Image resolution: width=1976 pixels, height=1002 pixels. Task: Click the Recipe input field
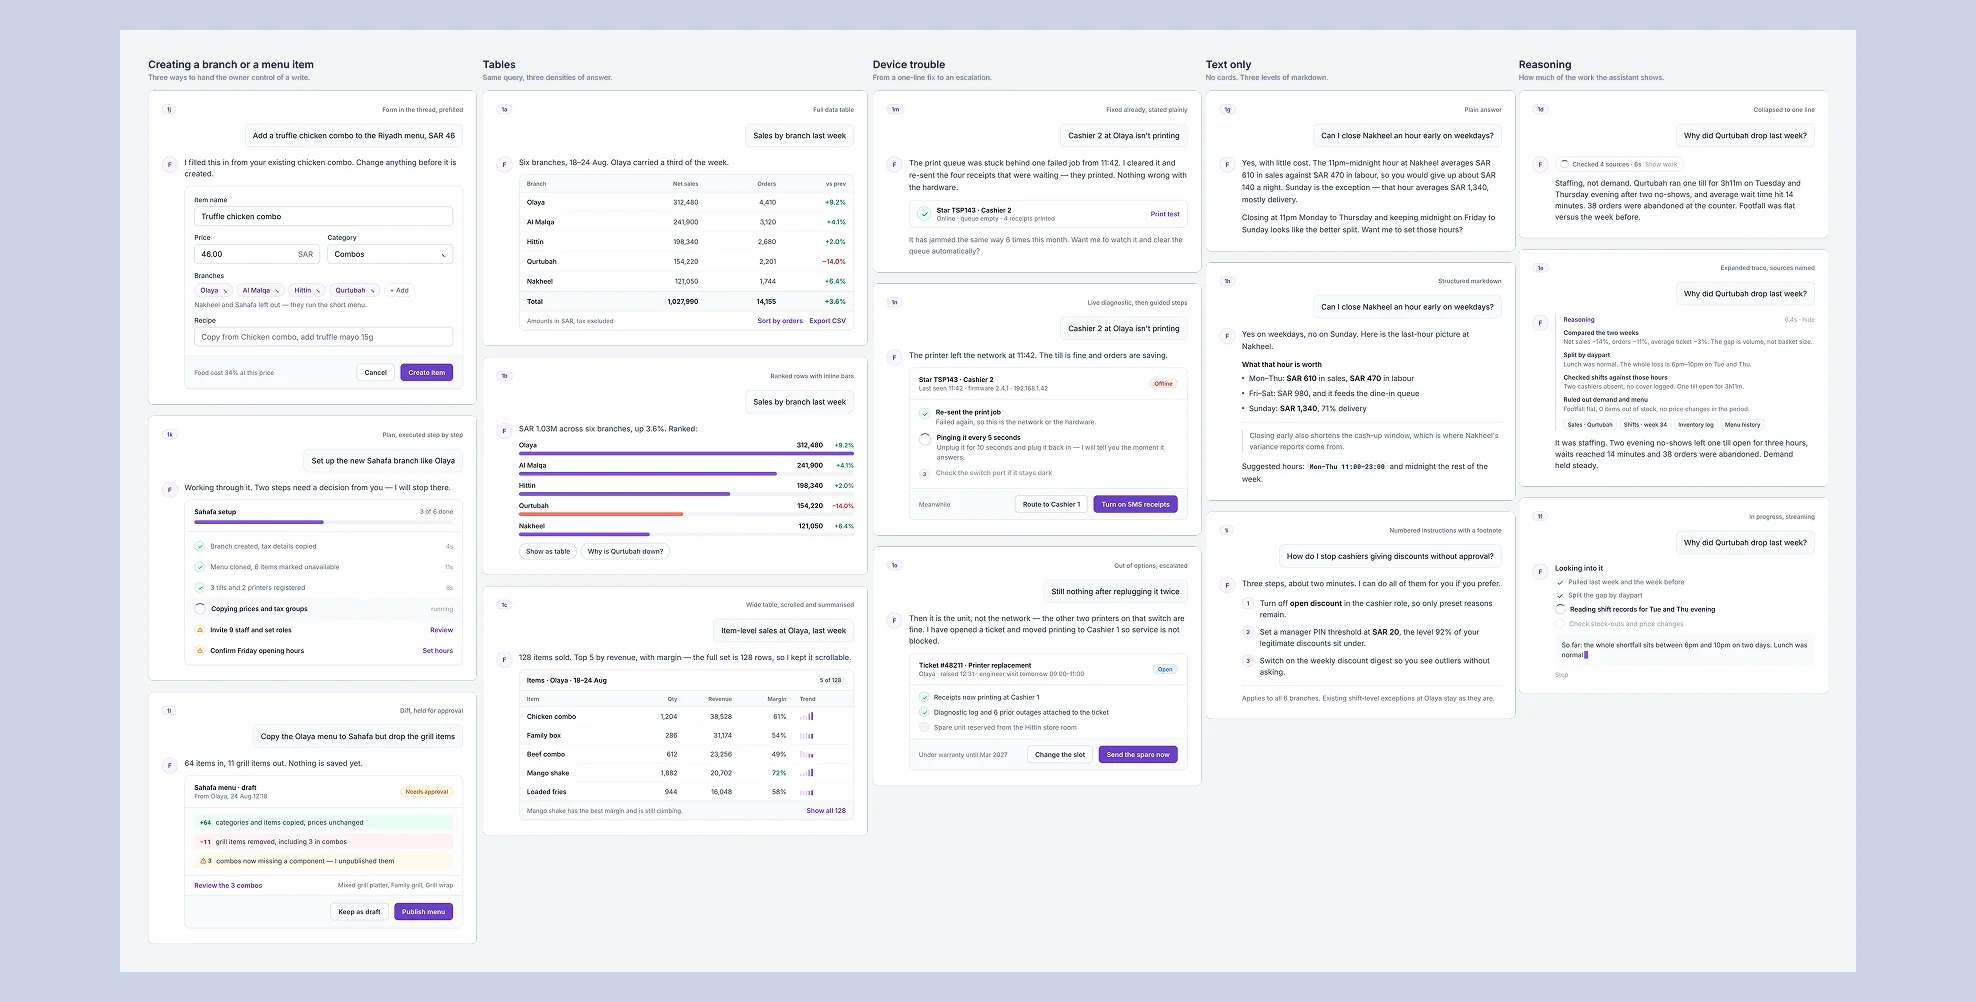pos(323,337)
